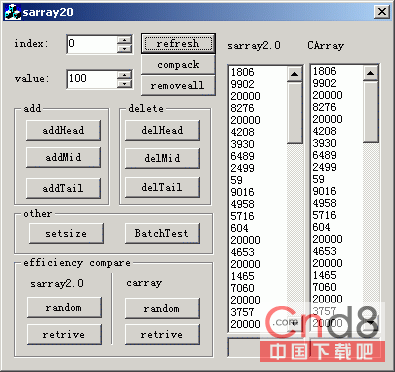Click the addMid button
The height and width of the screenshot is (372, 395).
coord(63,157)
